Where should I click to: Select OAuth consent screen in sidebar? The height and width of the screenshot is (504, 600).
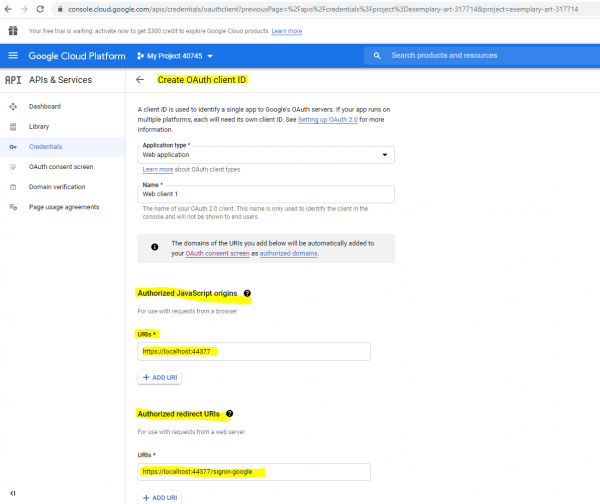click(x=61, y=166)
